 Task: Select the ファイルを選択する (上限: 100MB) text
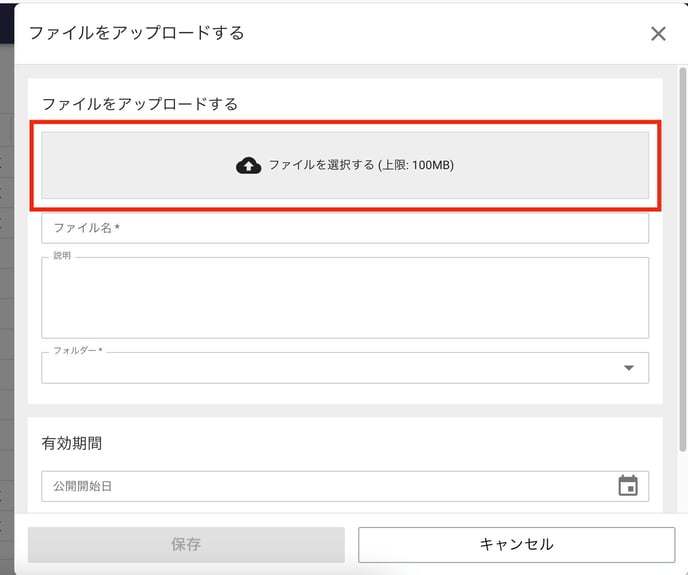361,165
